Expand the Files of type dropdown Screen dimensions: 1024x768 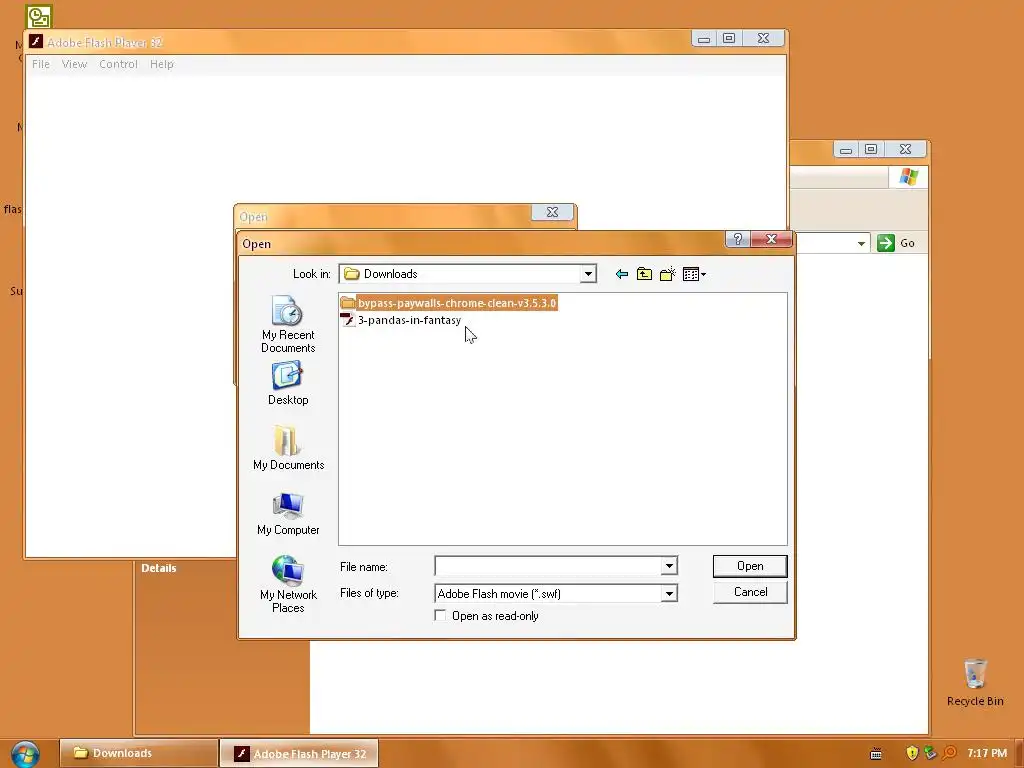click(x=669, y=594)
